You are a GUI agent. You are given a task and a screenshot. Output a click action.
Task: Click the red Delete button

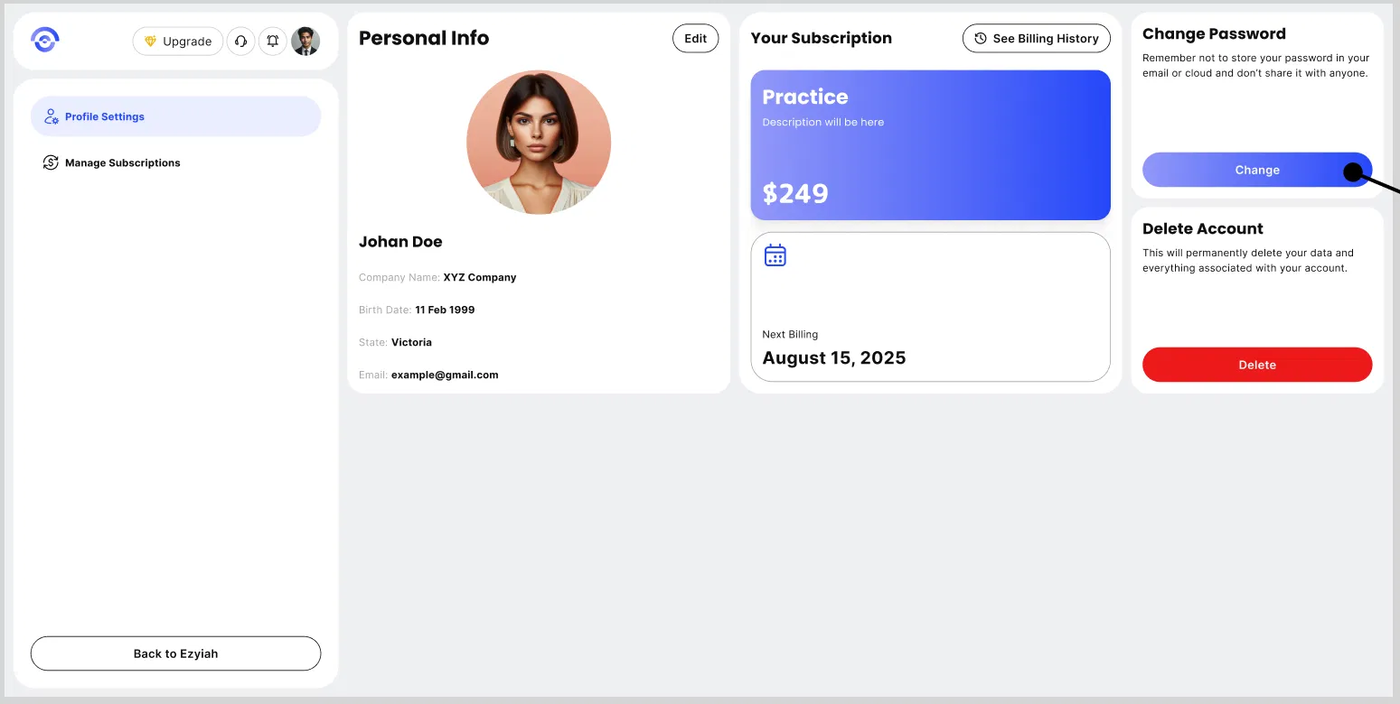click(1257, 365)
